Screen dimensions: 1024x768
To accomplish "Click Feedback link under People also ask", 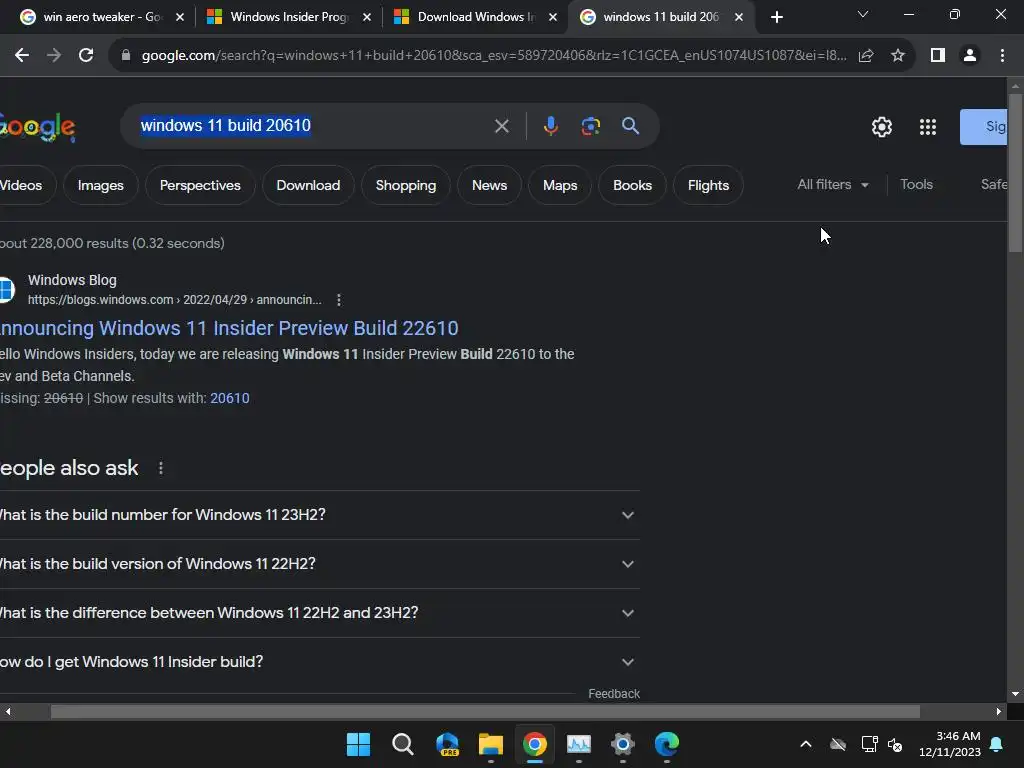I will coord(614,694).
